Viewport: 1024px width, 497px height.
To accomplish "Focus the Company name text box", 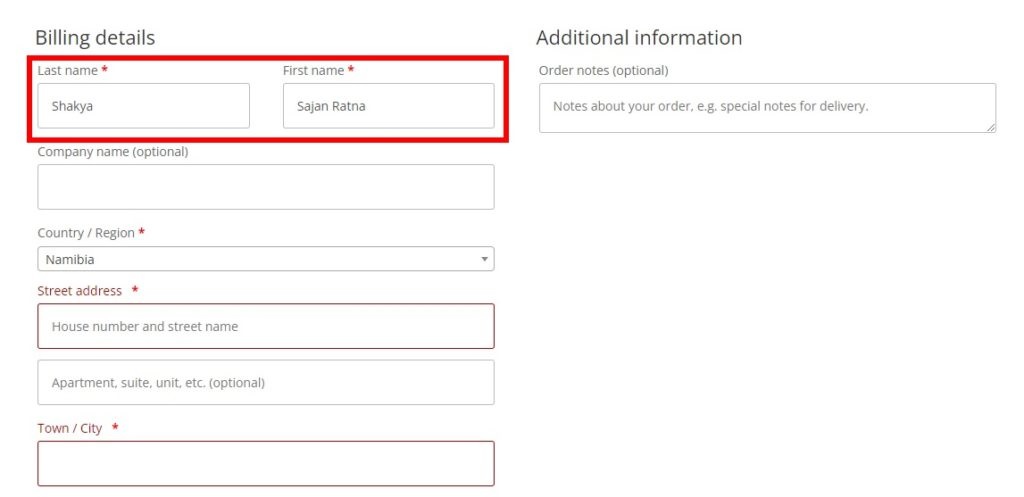I will (265, 187).
